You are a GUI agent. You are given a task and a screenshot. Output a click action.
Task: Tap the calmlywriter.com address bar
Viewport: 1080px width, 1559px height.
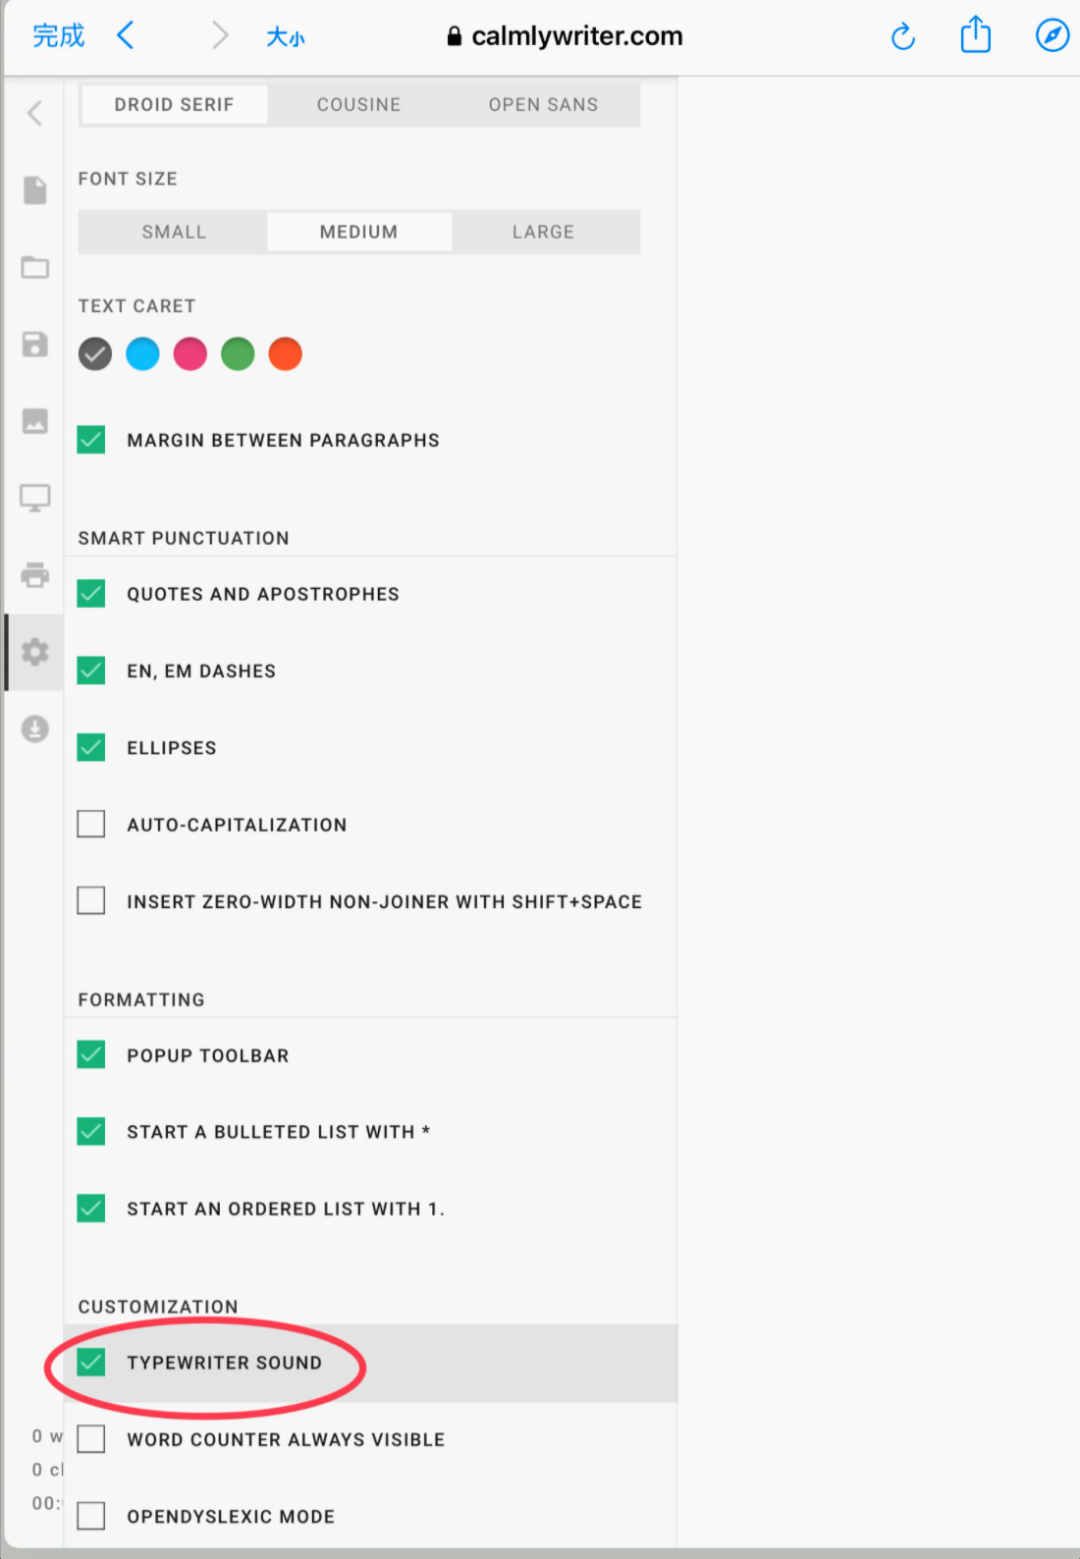[565, 37]
